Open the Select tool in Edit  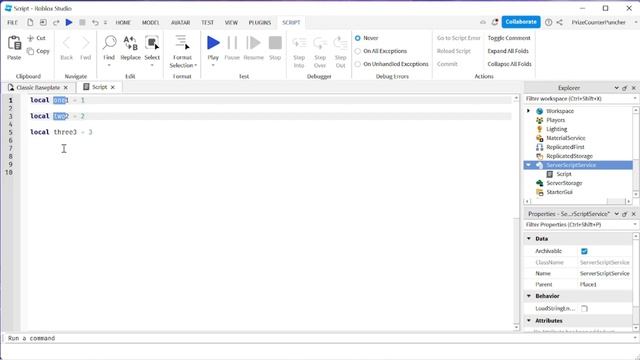152,43
